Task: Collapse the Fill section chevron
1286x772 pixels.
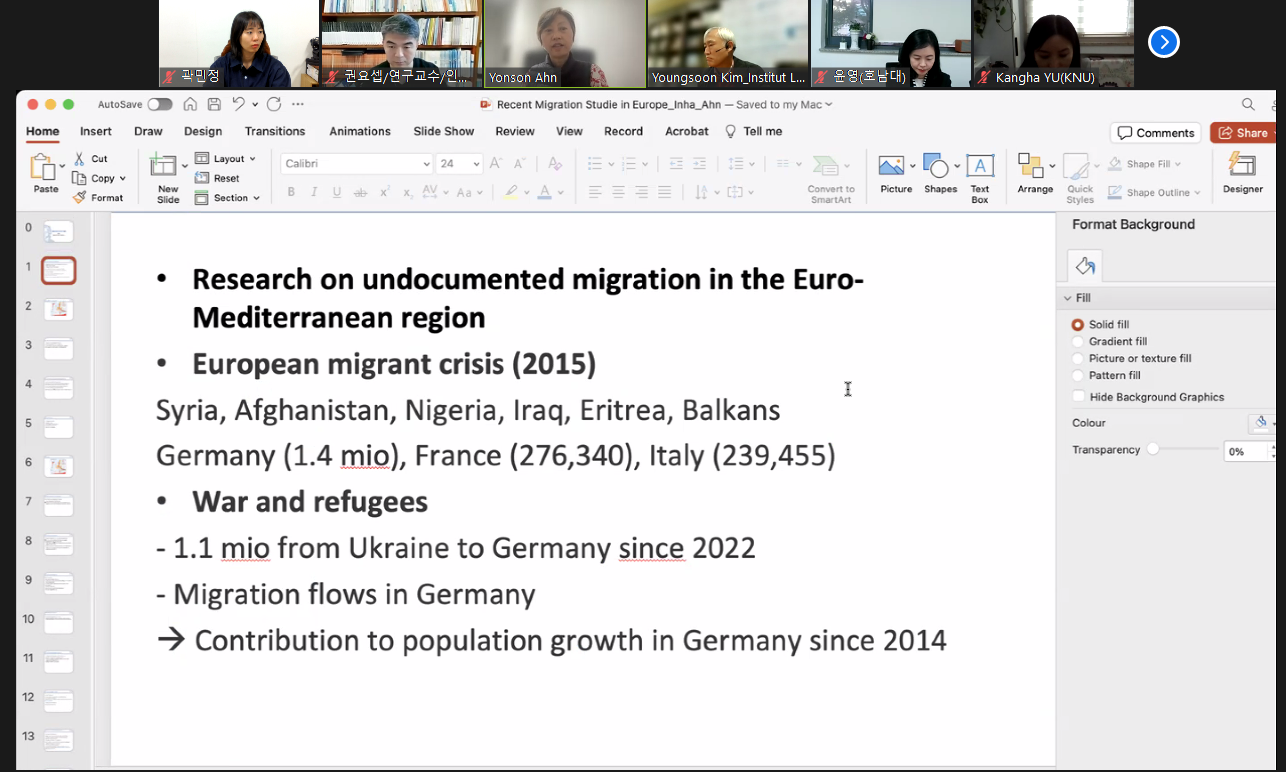Action: [x=1068, y=298]
